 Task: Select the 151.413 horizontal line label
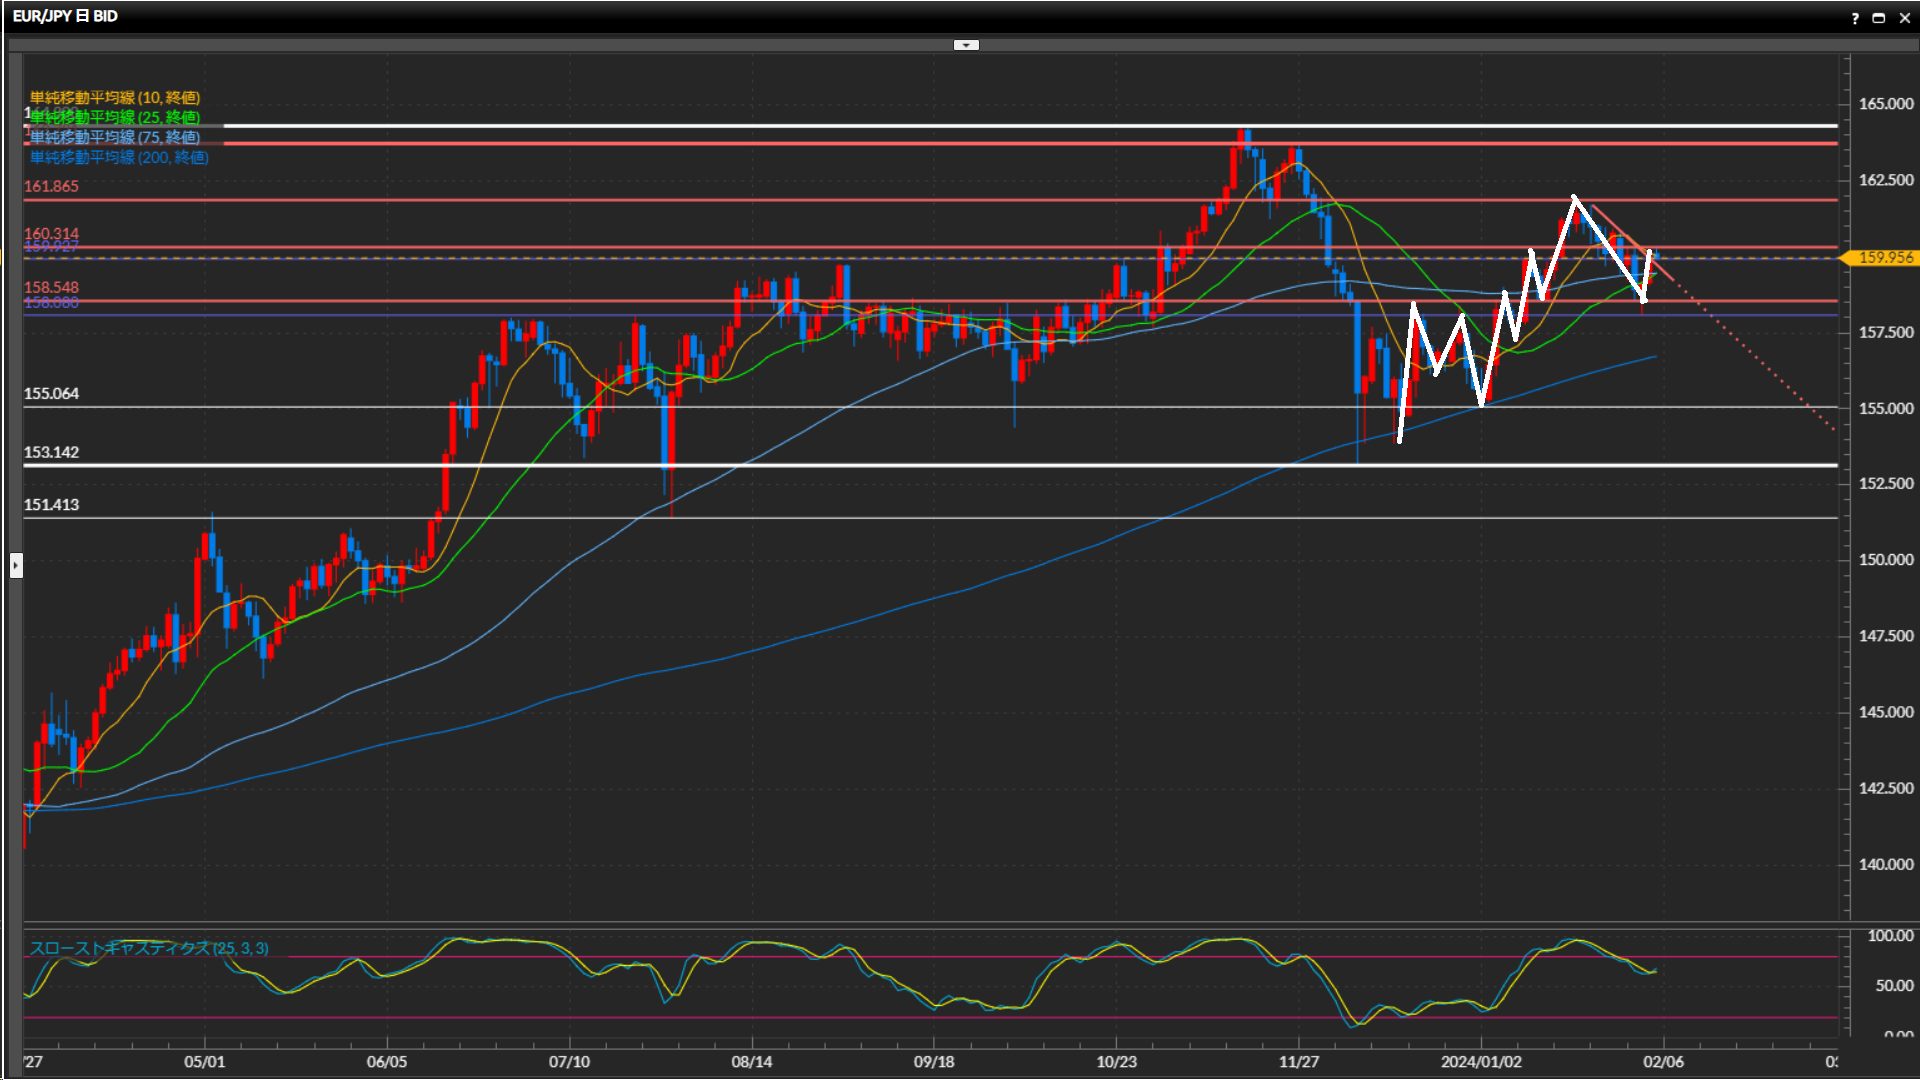(x=51, y=505)
